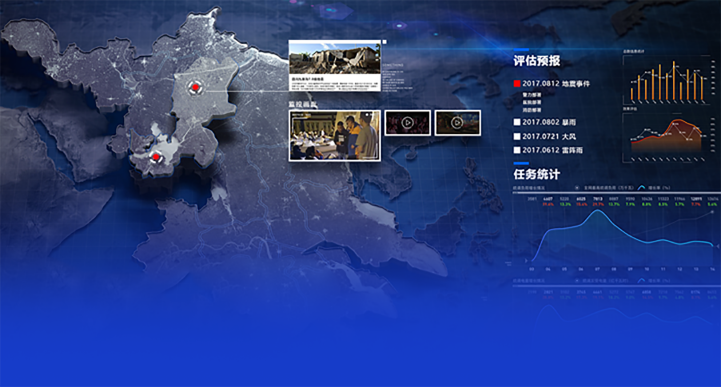721x387 pixels.
Task: Open the collapsed-building earthquake news card
Action: point(335,66)
